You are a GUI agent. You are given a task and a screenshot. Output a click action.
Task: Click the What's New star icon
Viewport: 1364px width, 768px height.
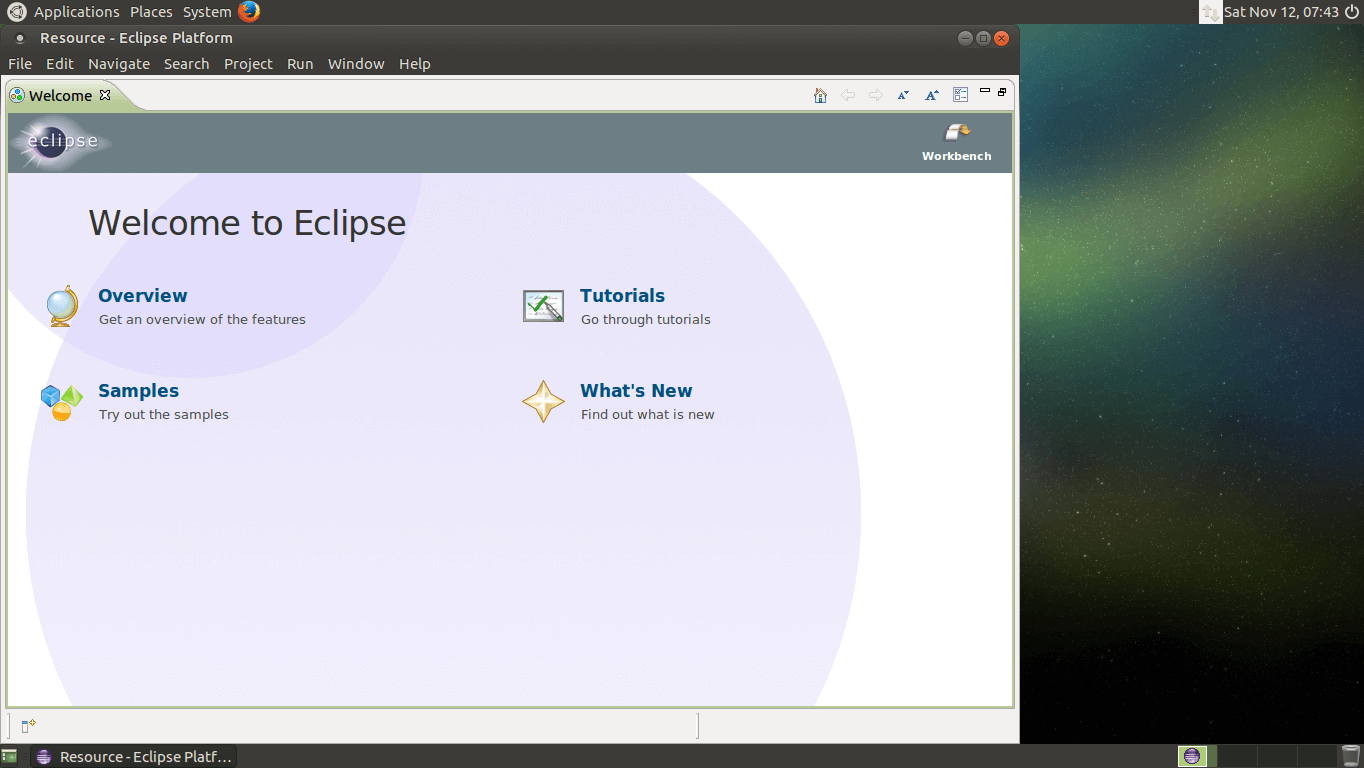[543, 401]
